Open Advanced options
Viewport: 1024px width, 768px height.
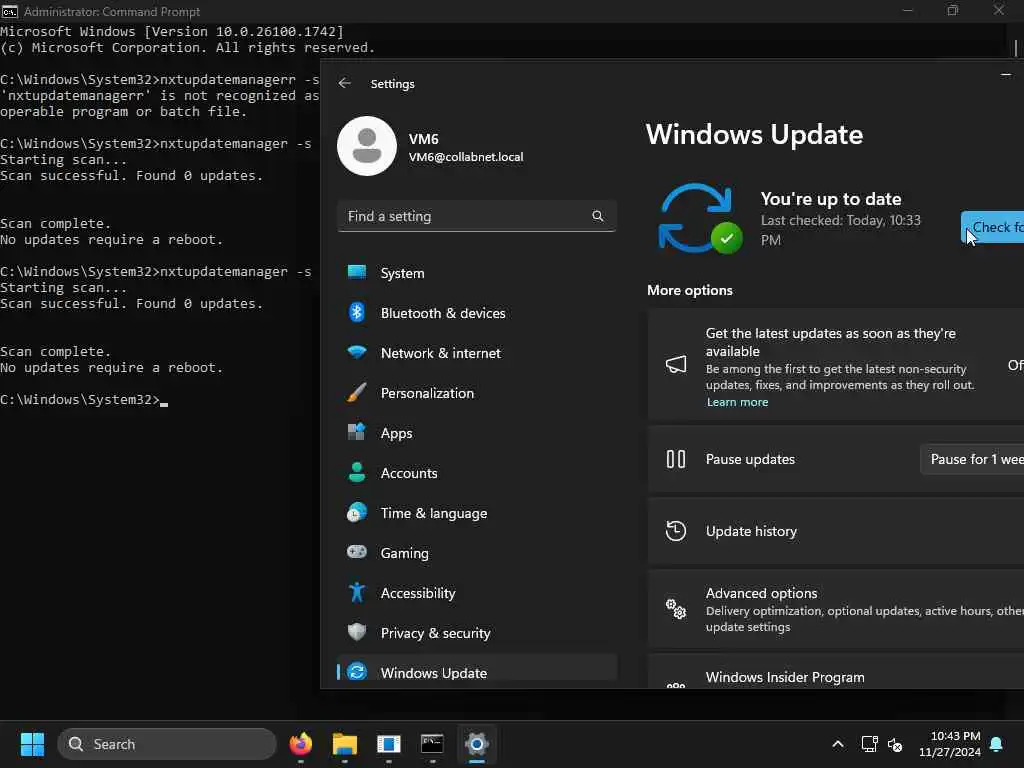click(x=836, y=609)
